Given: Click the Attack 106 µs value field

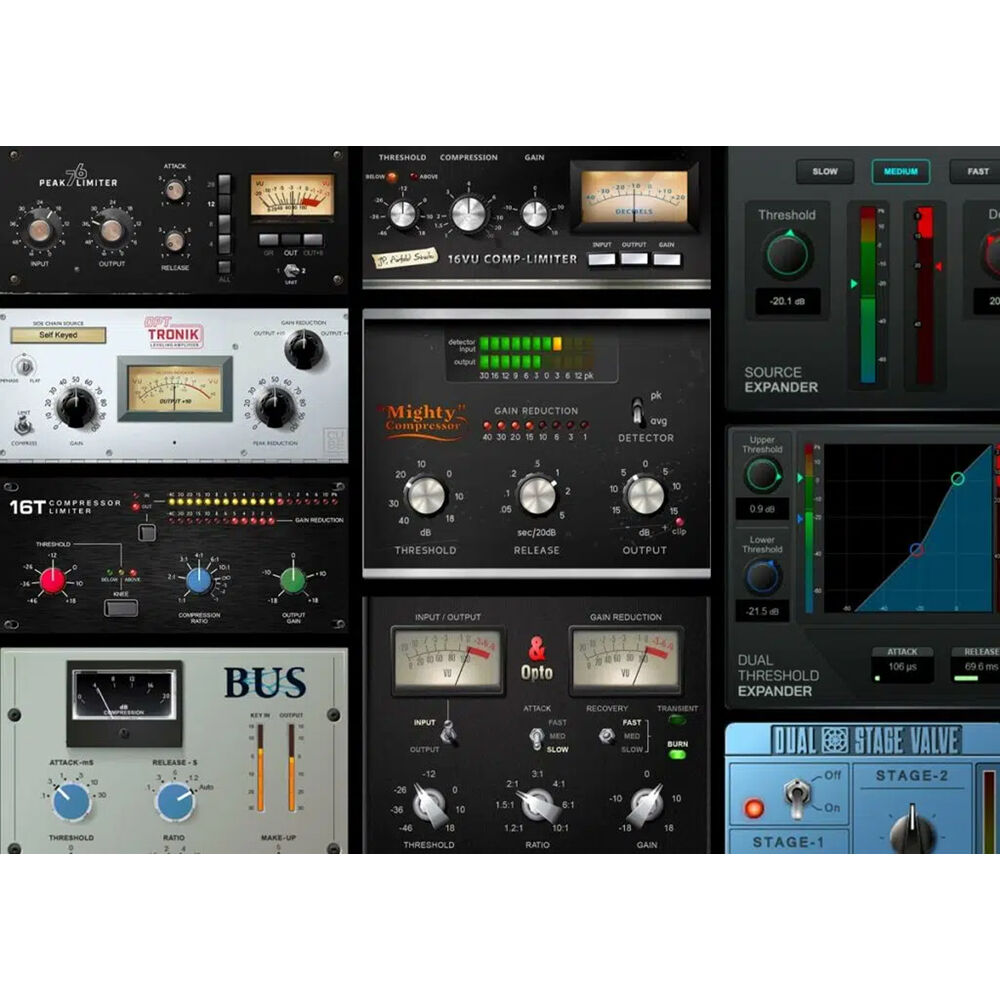Looking at the screenshot, I should pyautogui.click(x=902, y=667).
